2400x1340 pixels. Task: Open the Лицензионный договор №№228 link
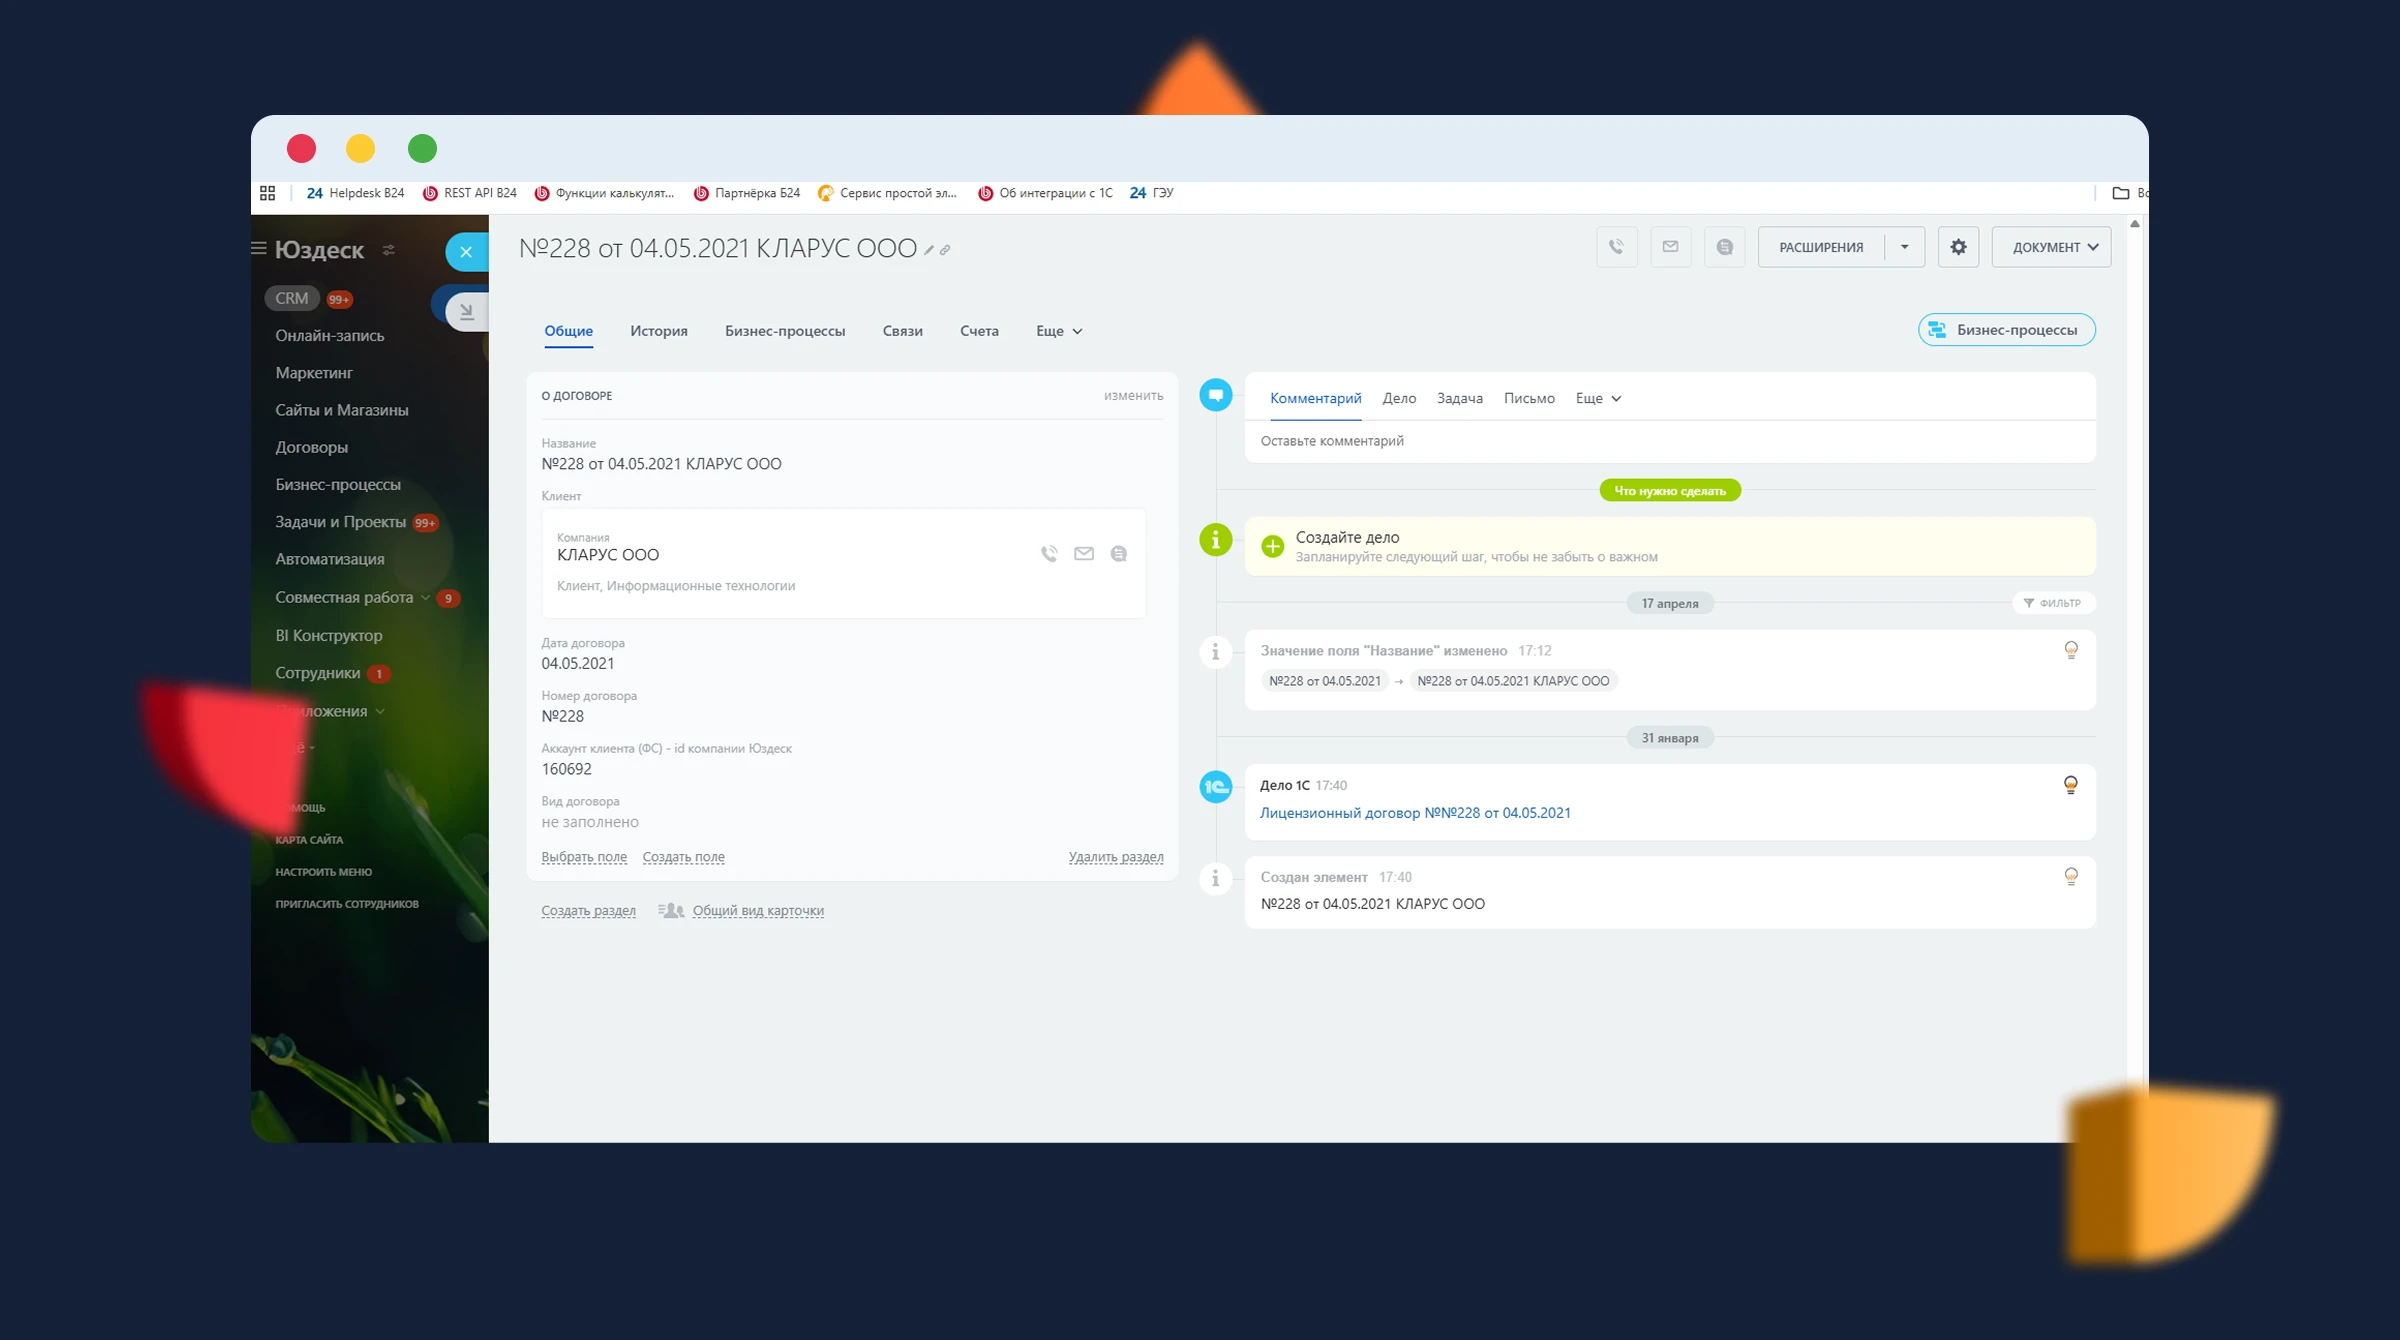pyautogui.click(x=1414, y=813)
